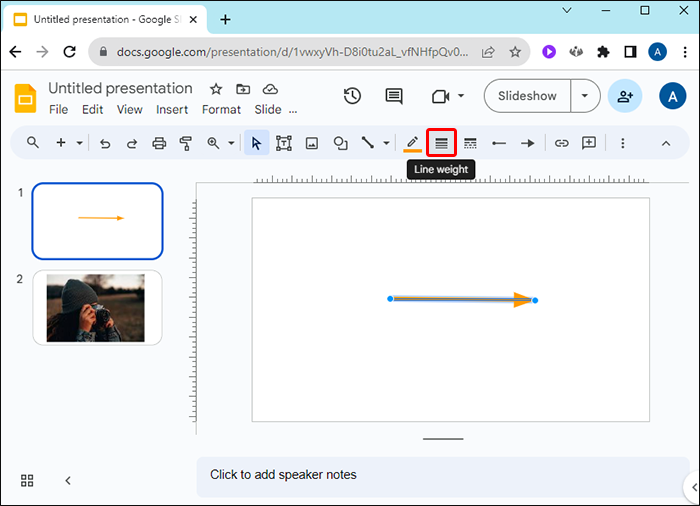The image size is (700, 506).
Task: Undo the last action
Action: tap(105, 143)
